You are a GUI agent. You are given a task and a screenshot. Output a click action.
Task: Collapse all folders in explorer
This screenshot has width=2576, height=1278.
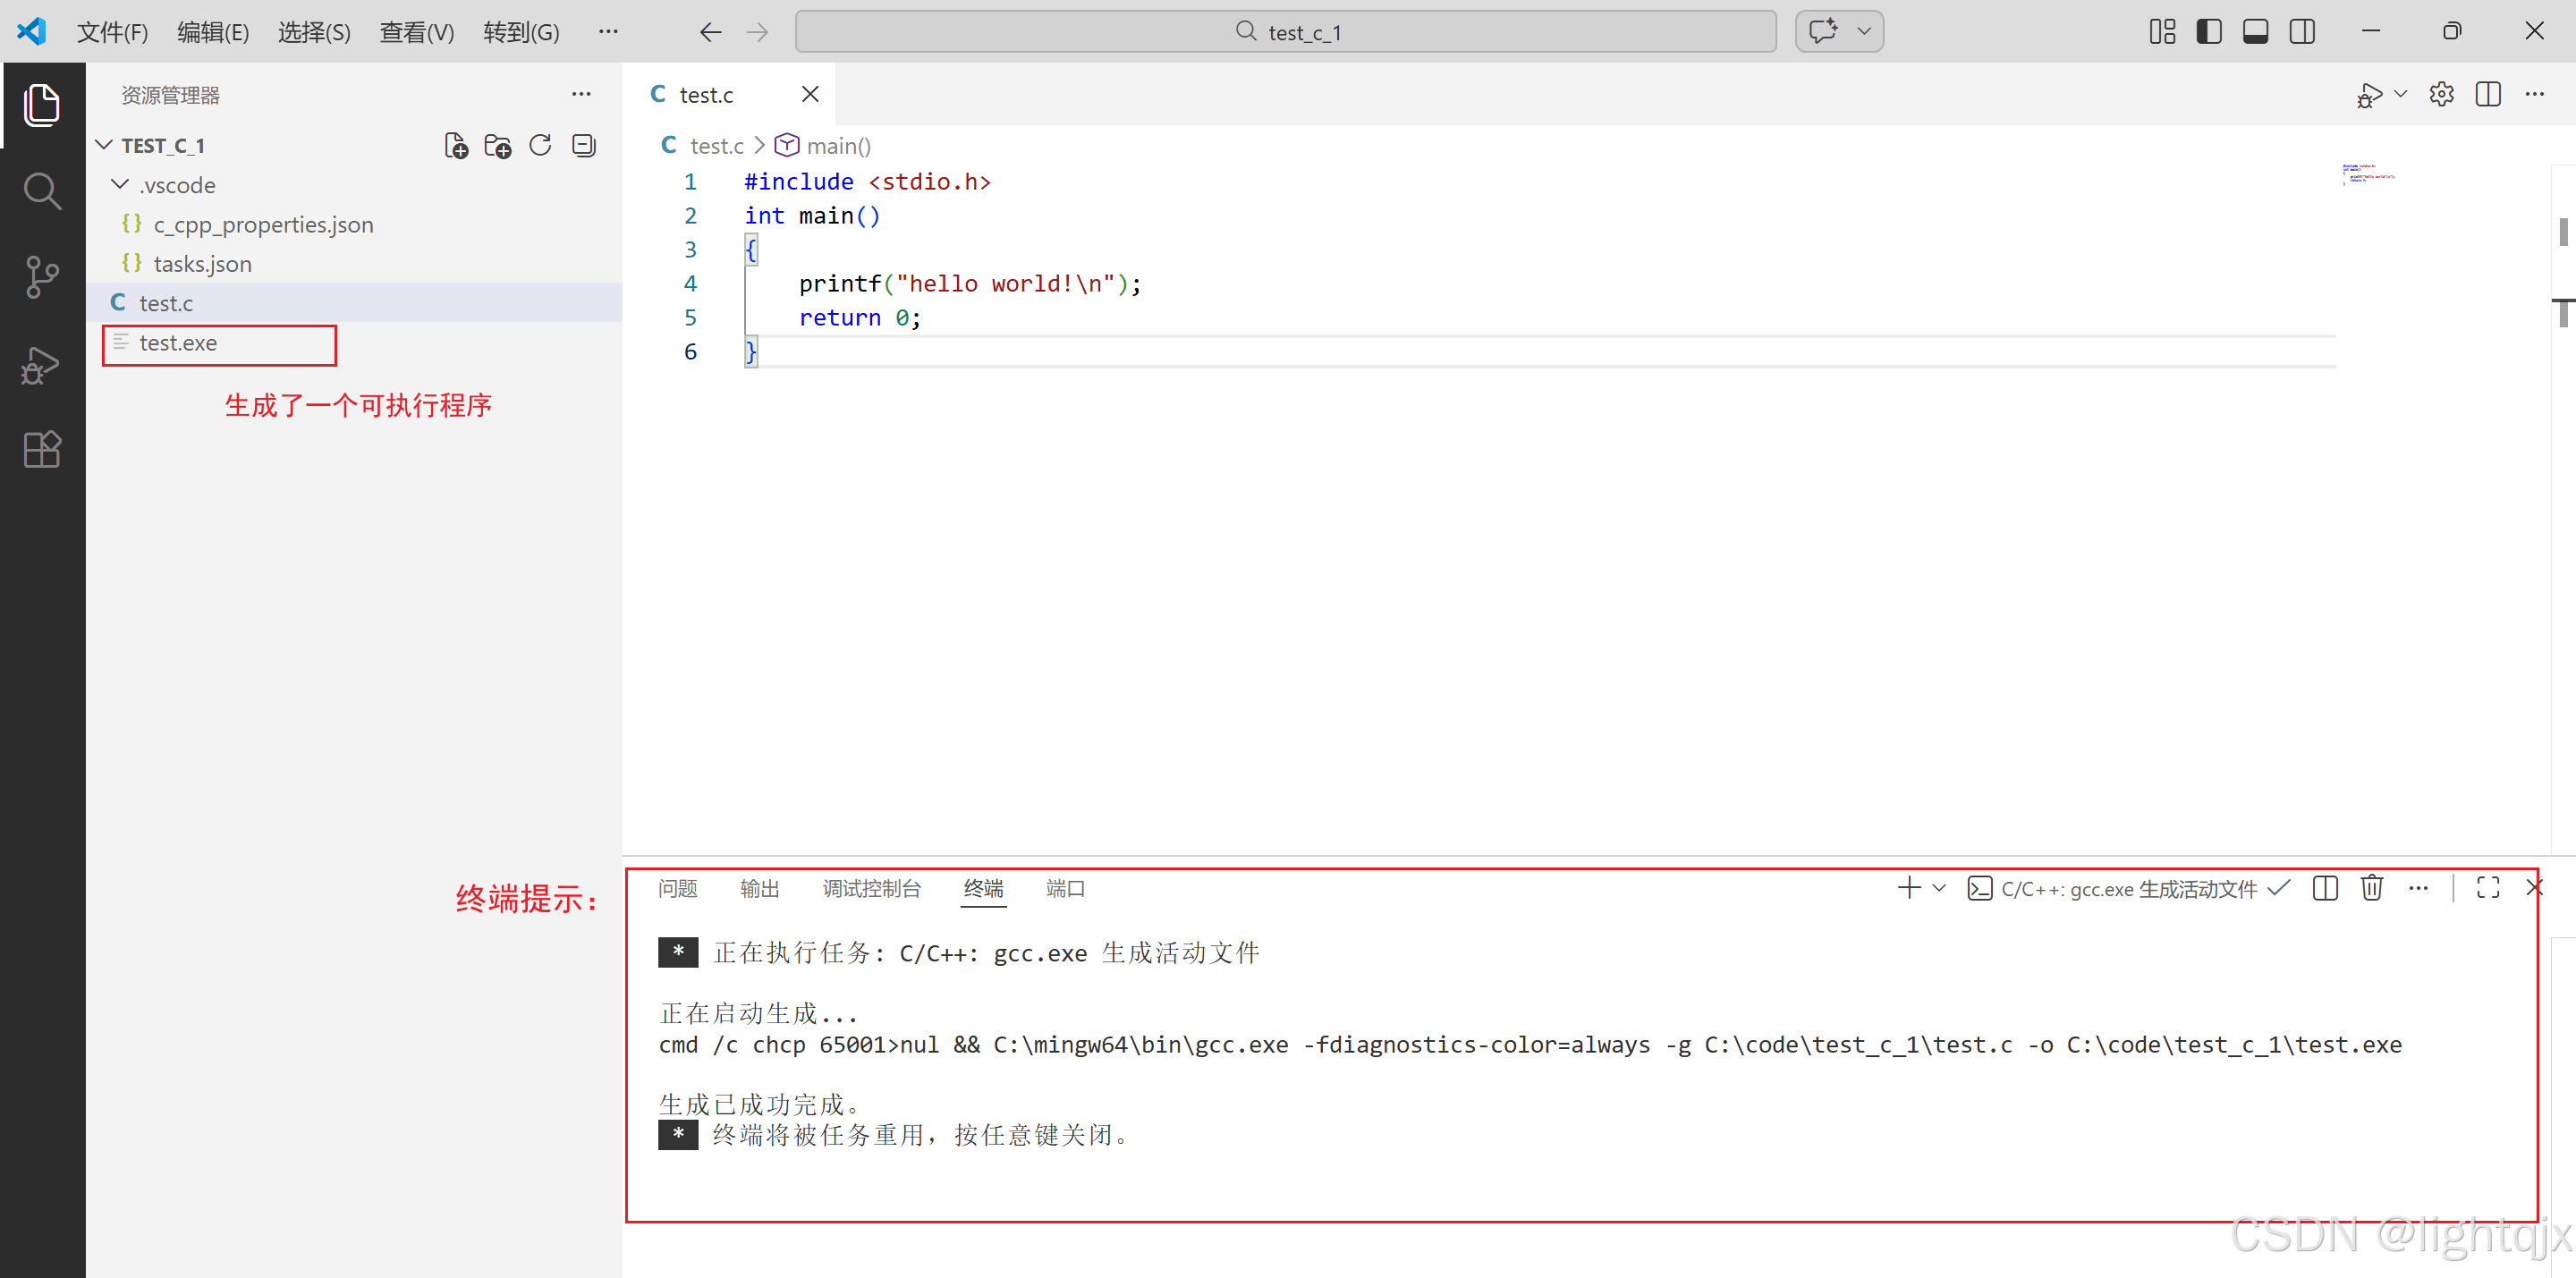click(584, 146)
